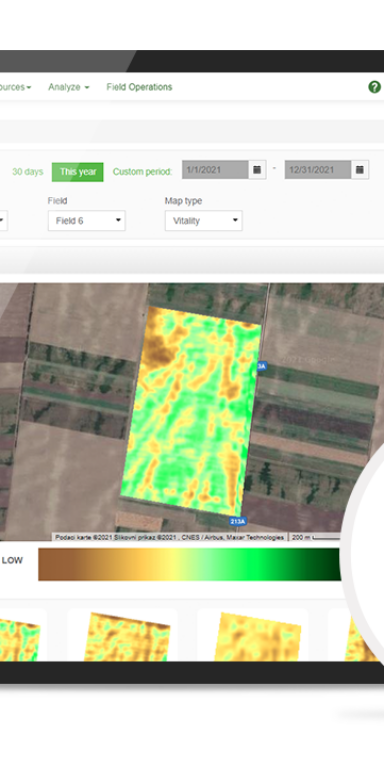This screenshot has width=384, height=768.
Task: Open the partially visible Resources menu
Action: click(15, 87)
